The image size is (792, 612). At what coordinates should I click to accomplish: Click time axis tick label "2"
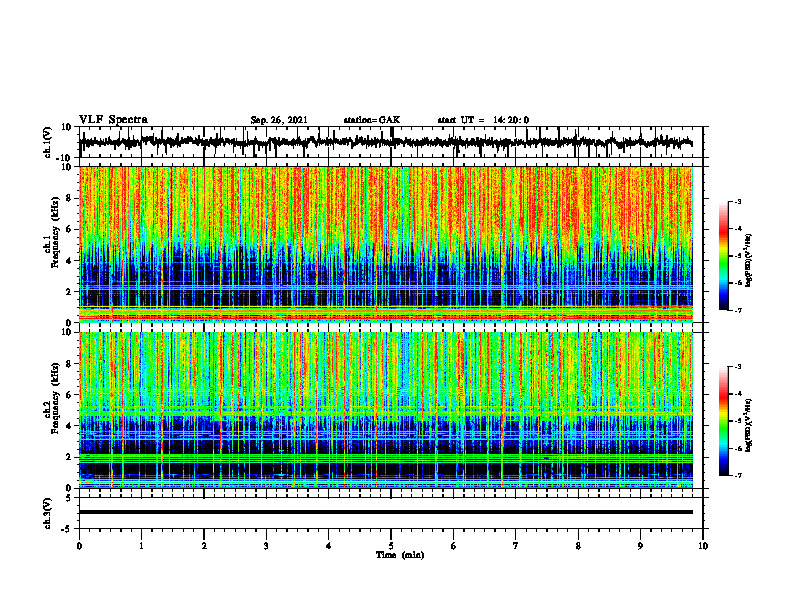(x=204, y=546)
